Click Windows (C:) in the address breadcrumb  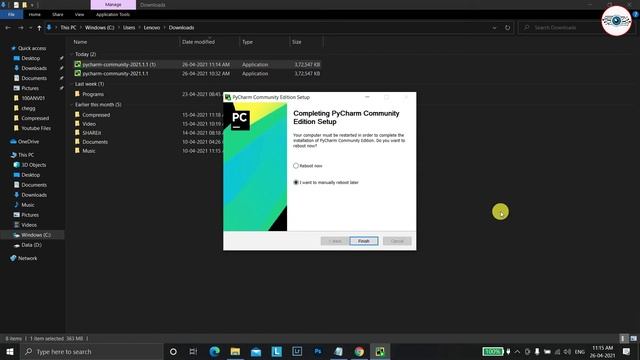click(100, 28)
